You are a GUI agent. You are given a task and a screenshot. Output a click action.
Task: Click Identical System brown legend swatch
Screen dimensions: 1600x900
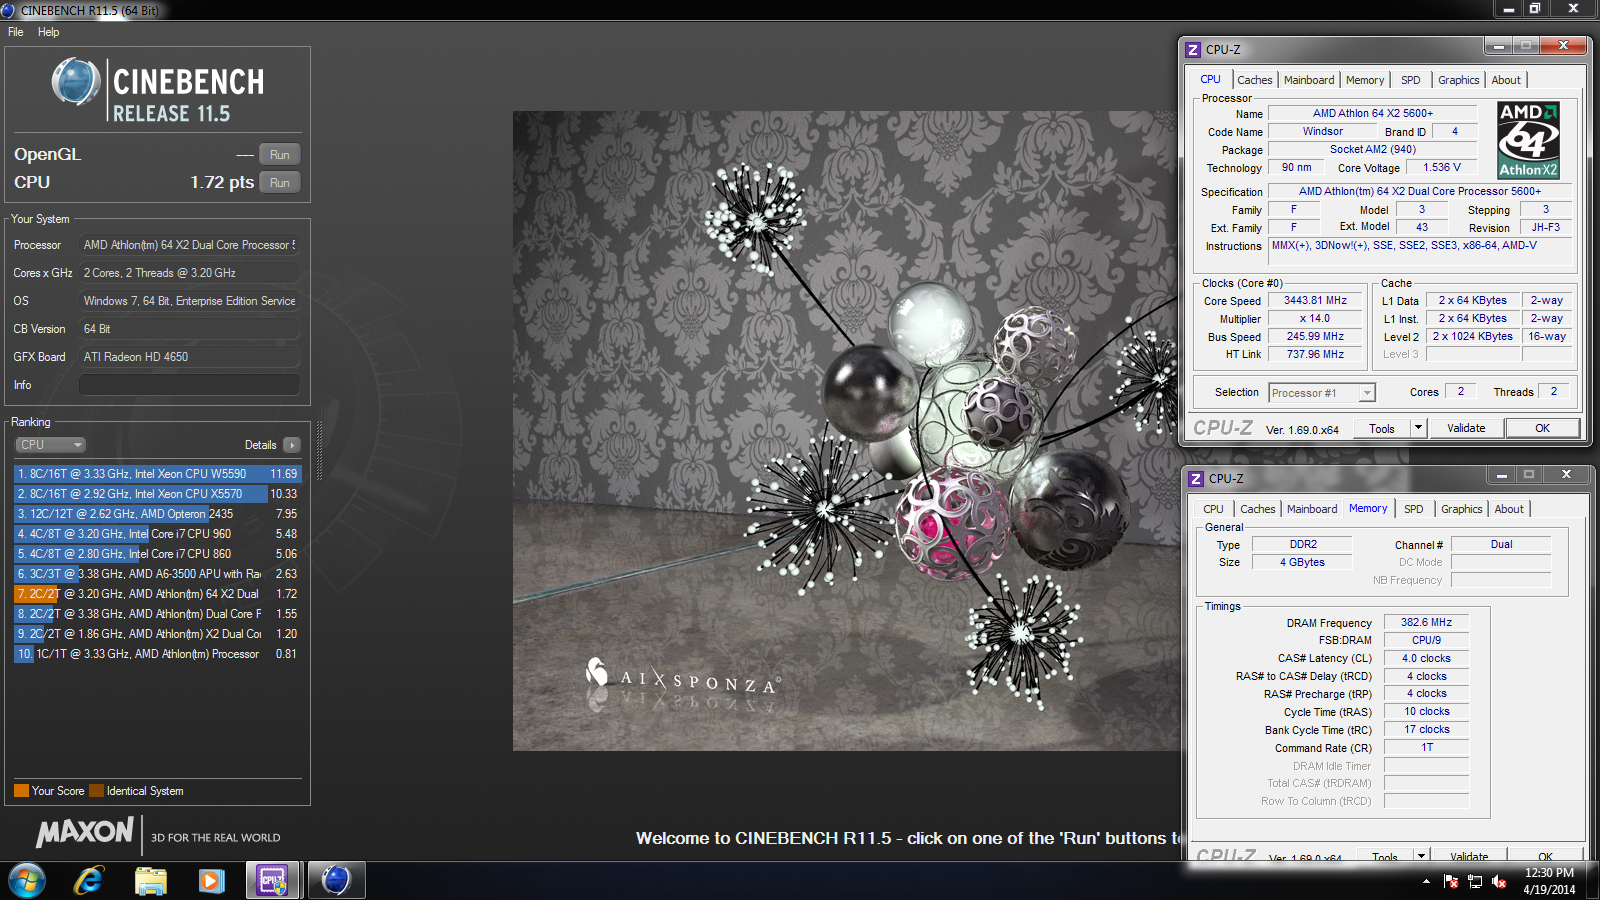96,791
